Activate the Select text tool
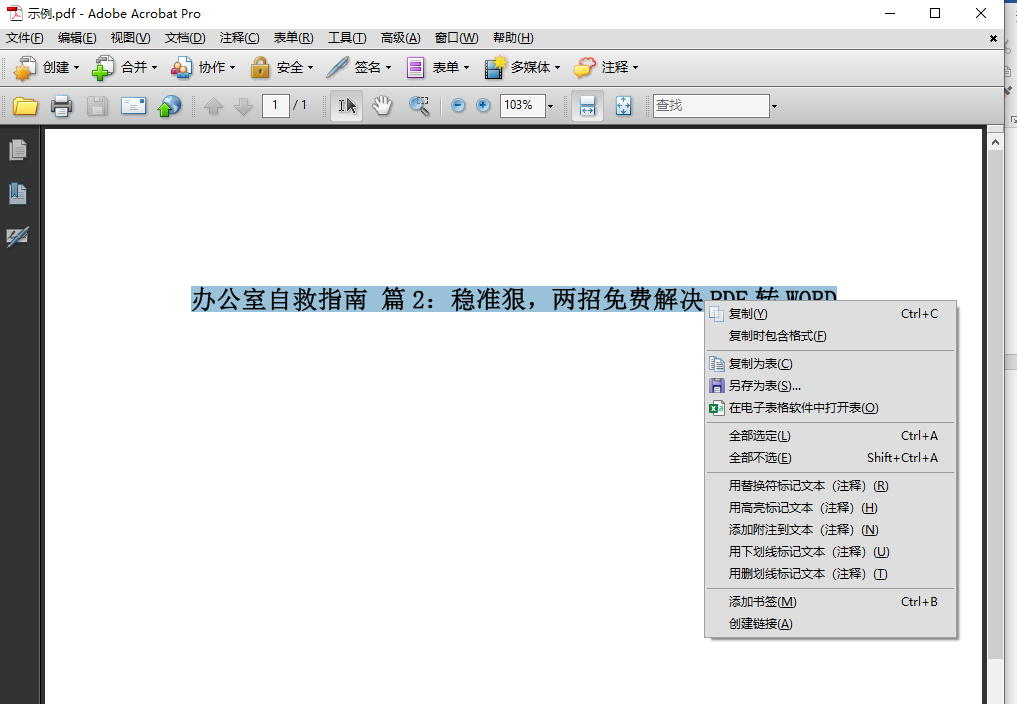The height and width of the screenshot is (704, 1017). tap(346, 106)
